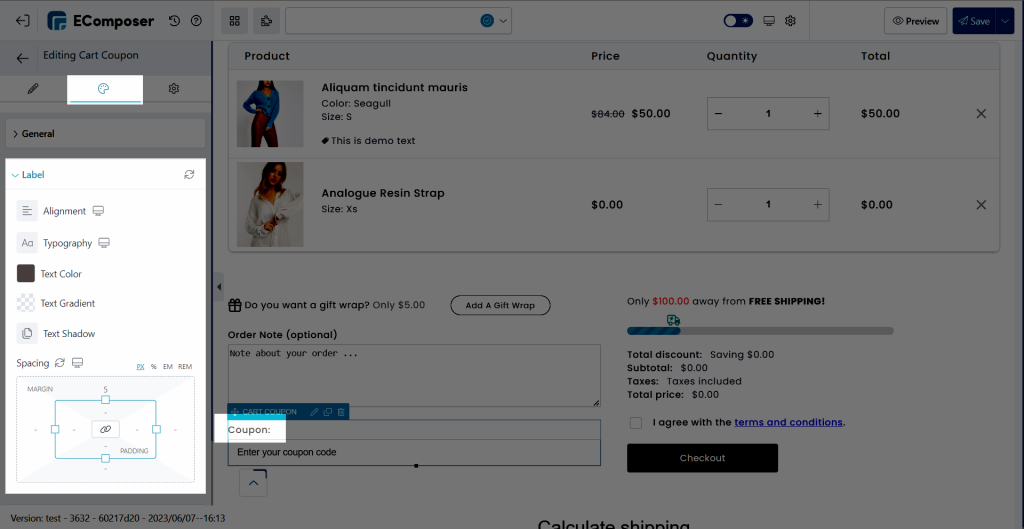The image size is (1024, 529).
Task: Check the terms and conditions checkbox
Action: click(x=635, y=423)
